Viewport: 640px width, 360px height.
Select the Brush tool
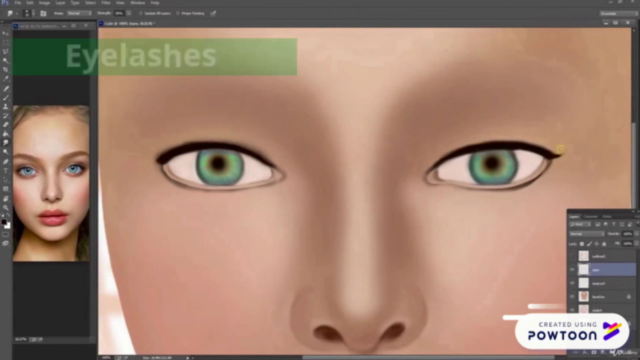[x=6, y=98]
